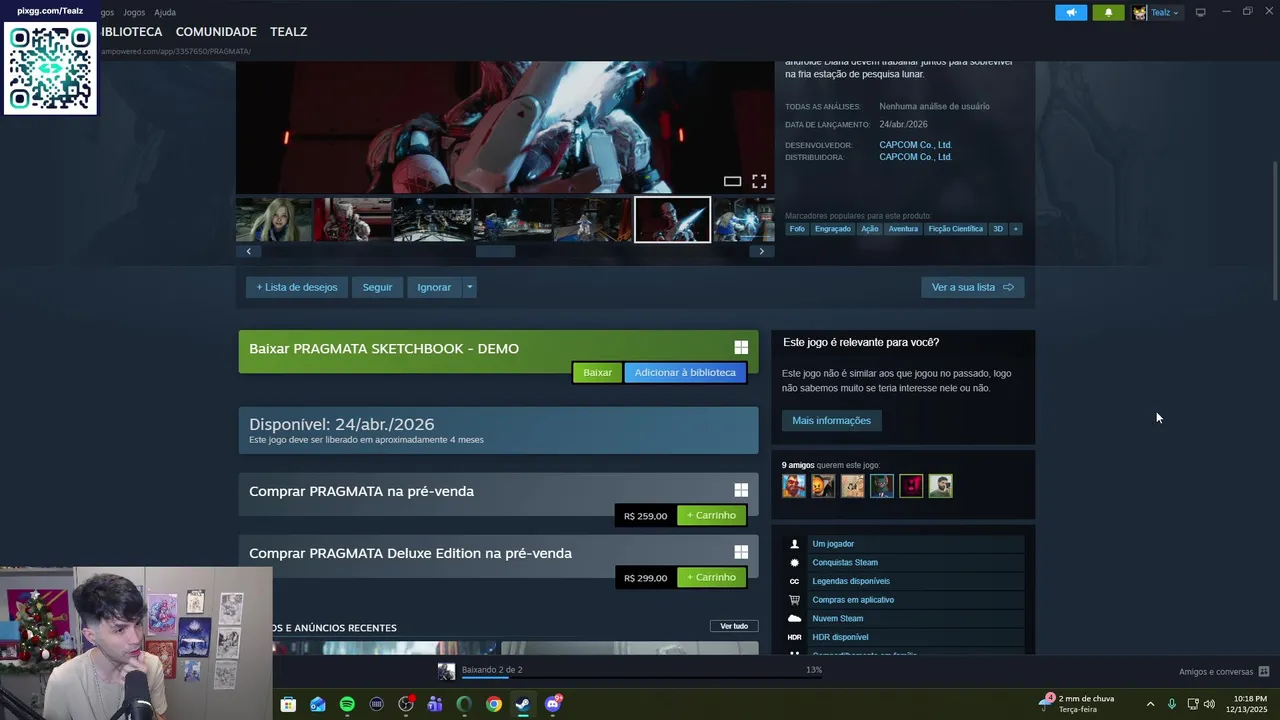Select the highlighted robot screenshot thumbnail
1280x720 pixels.
coord(672,220)
